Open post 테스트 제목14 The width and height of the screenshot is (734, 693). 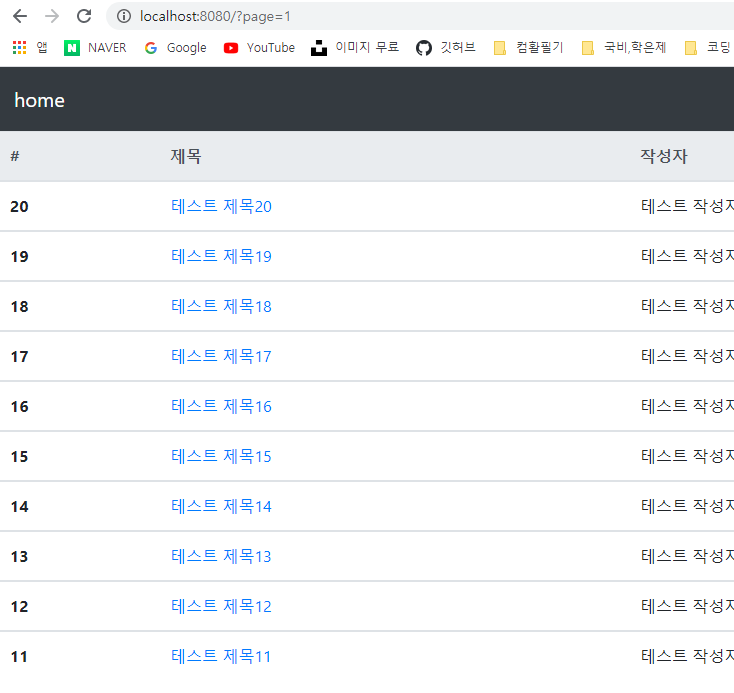(x=221, y=507)
